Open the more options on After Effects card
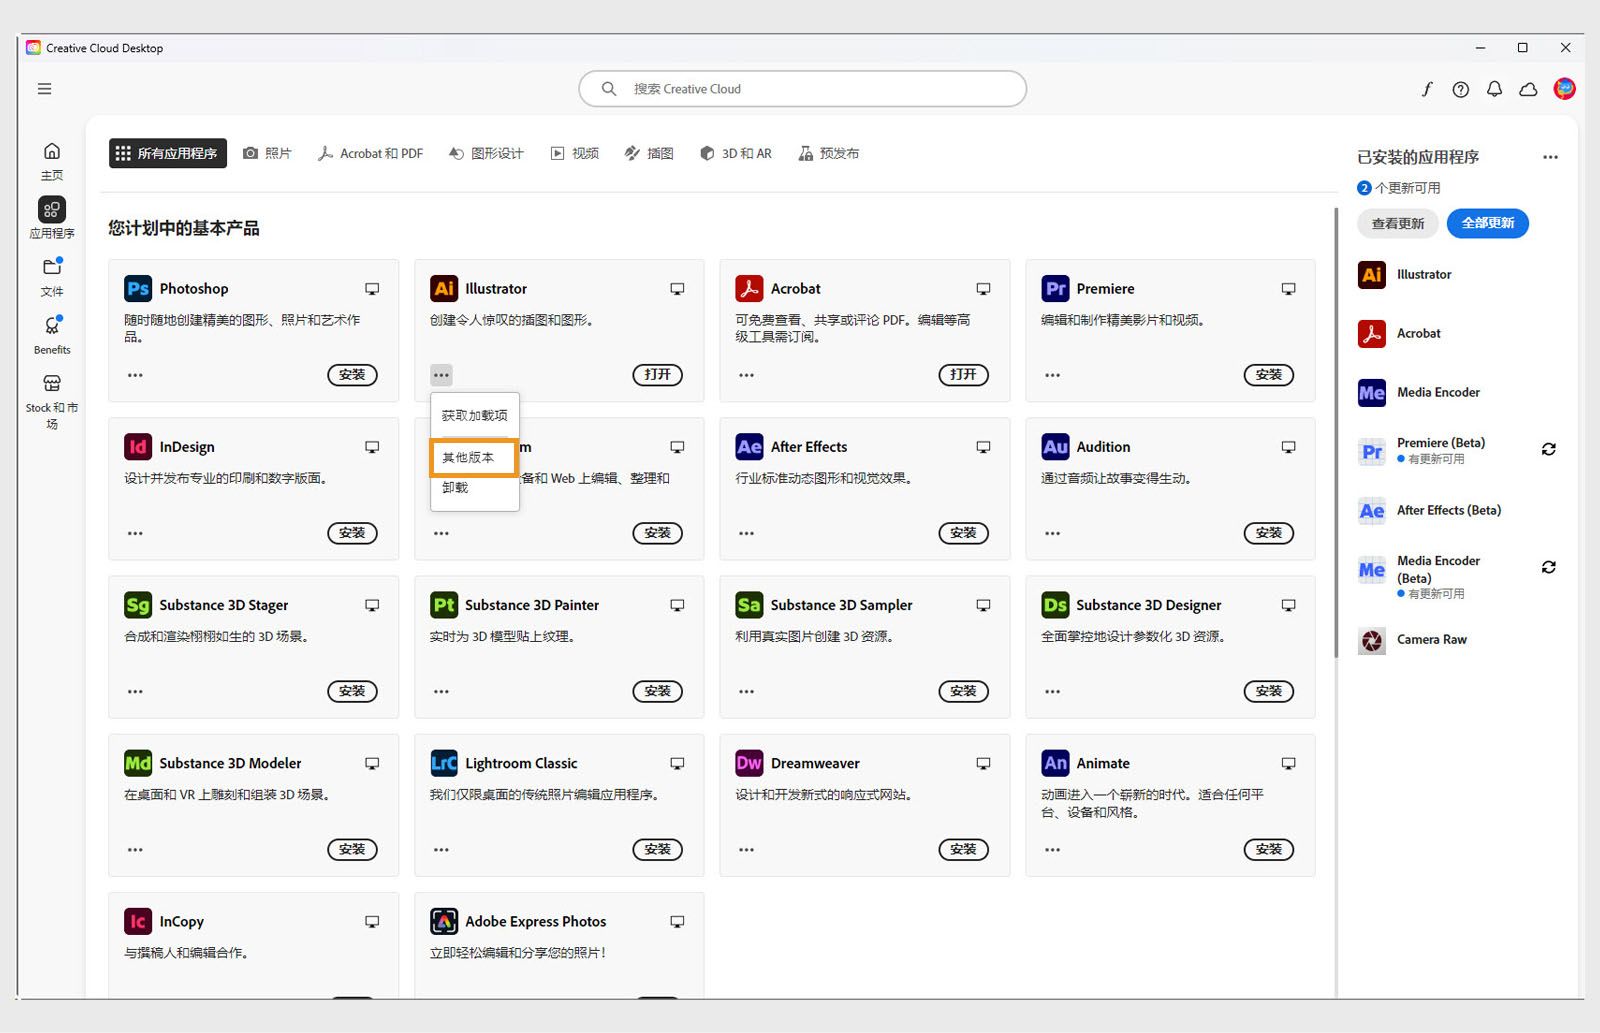1600x1033 pixels. (x=747, y=533)
